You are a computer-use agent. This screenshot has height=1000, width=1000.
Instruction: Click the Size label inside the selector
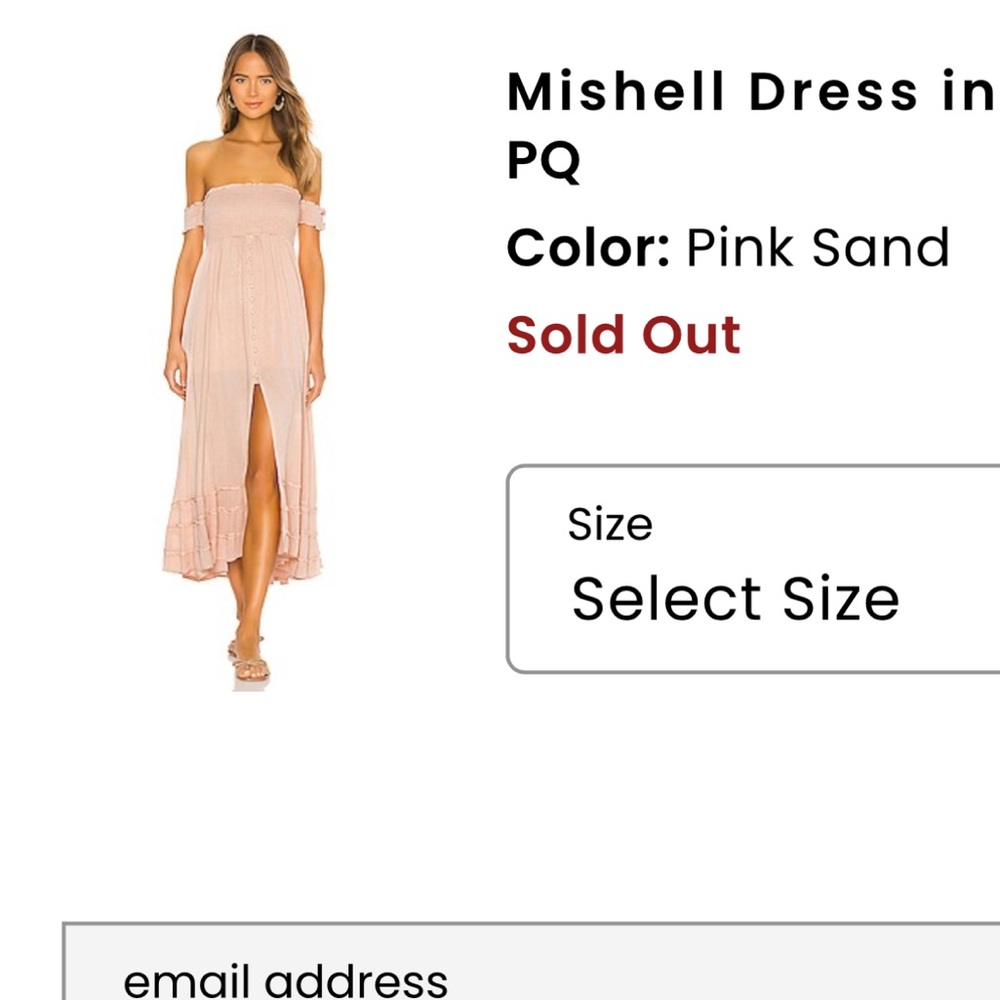608,522
